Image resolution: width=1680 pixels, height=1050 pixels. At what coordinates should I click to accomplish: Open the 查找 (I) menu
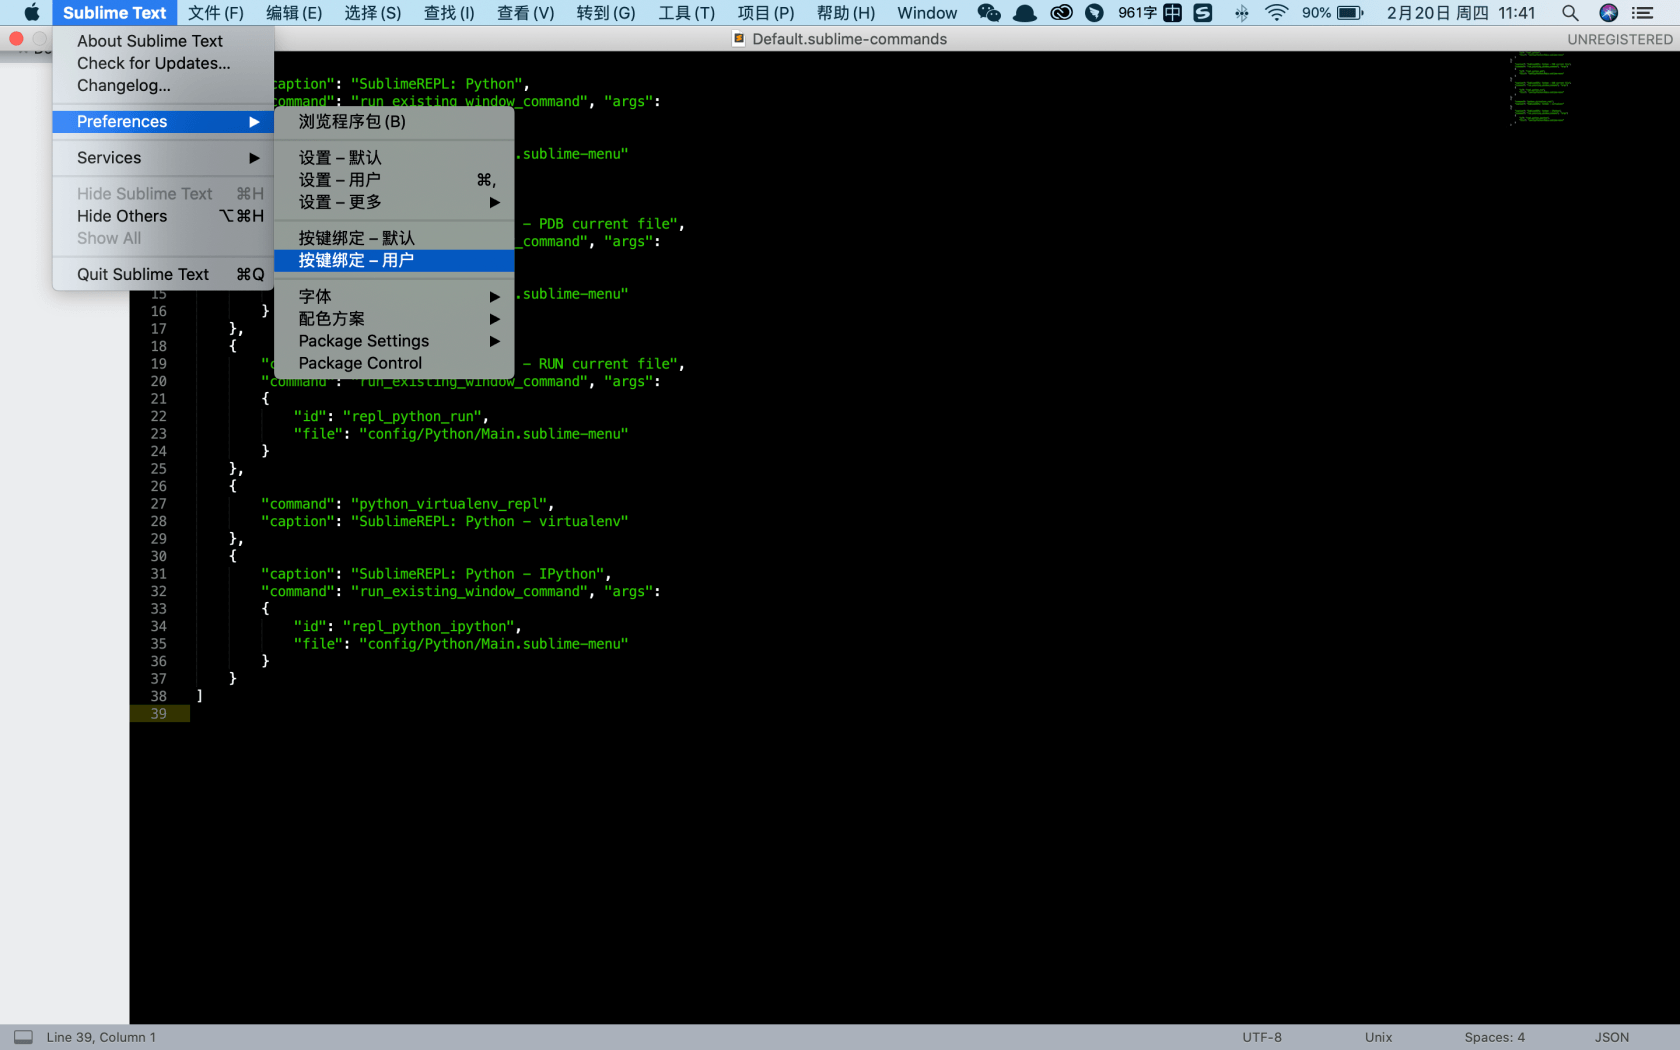coord(449,13)
